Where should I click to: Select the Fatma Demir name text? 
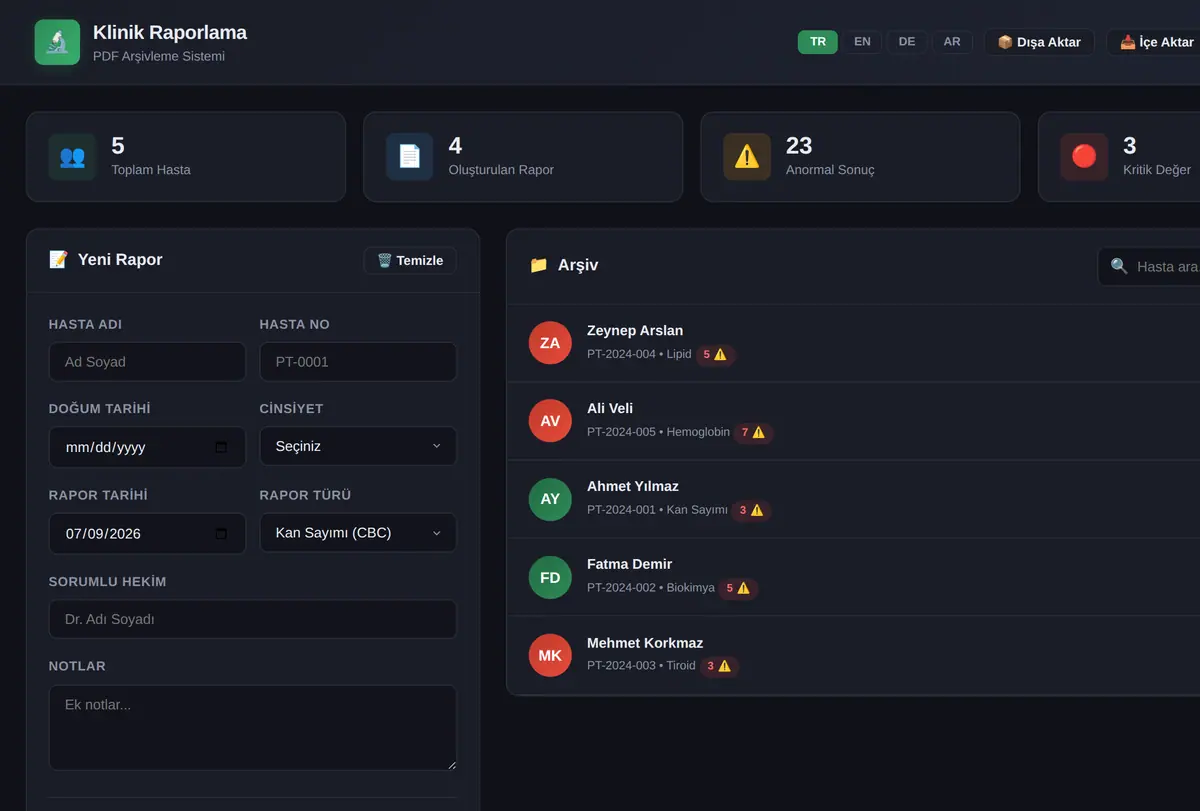[629, 564]
